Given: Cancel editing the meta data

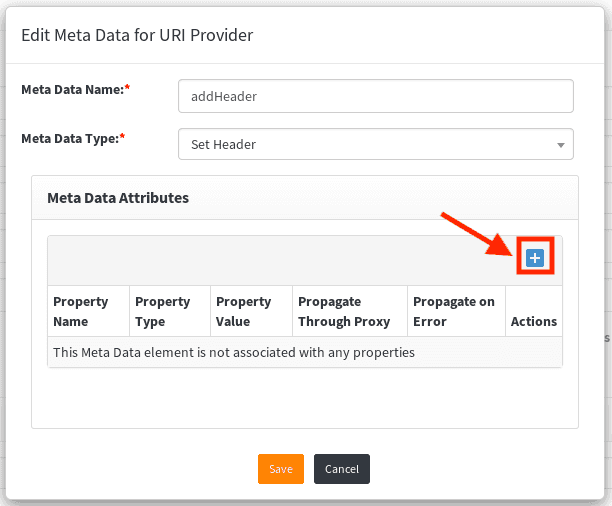Looking at the screenshot, I should click(342, 469).
